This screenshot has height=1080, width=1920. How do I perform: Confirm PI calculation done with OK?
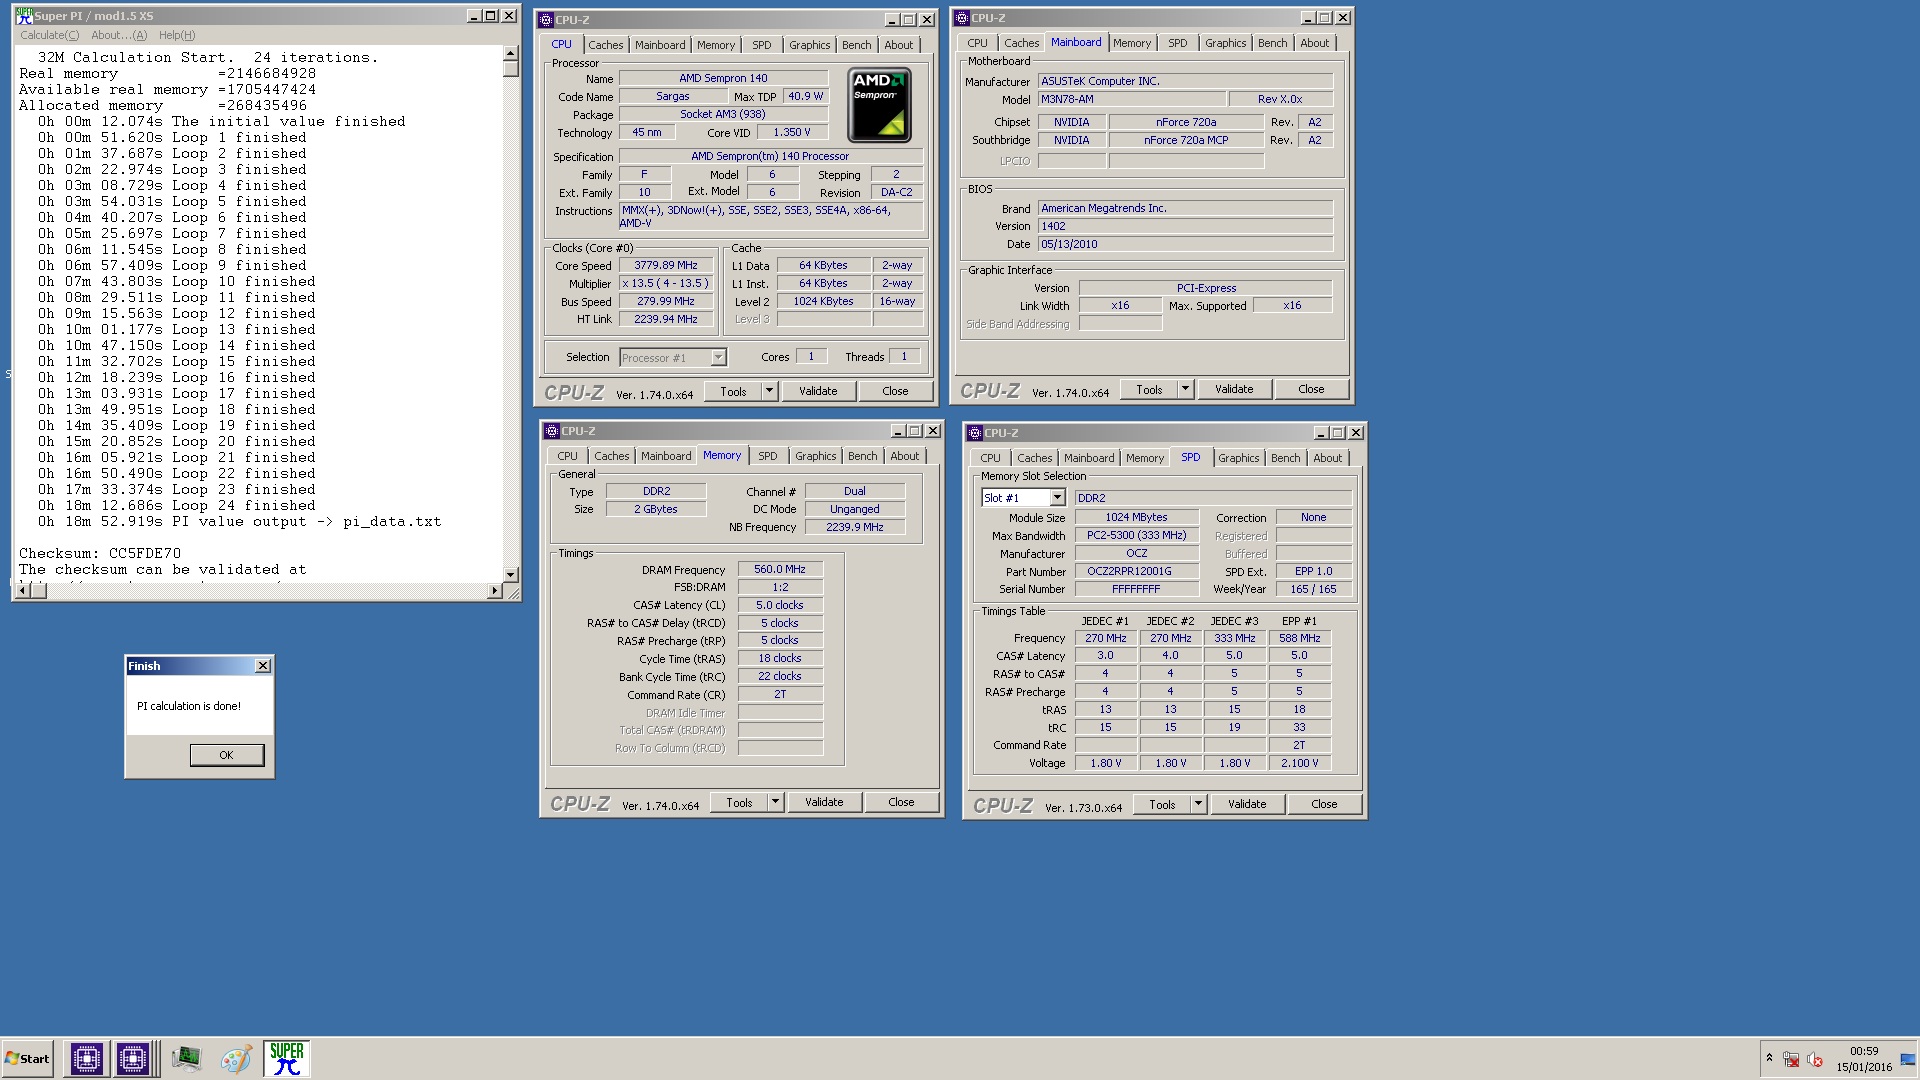[x=227, y=755]
